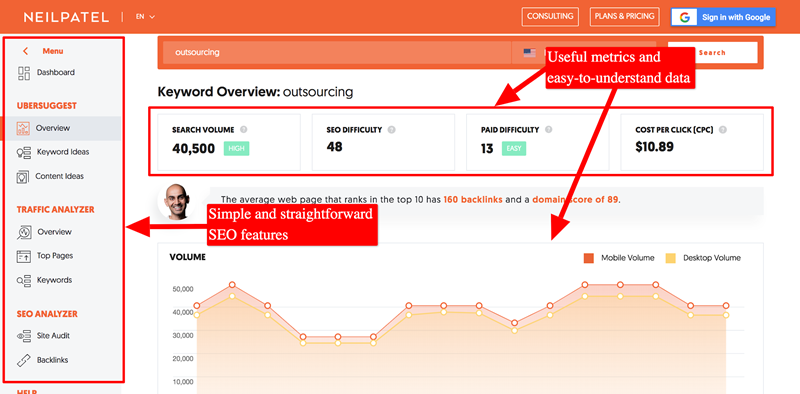This screenshot has height=394, width=800.
Task: Click the Paid Difficulty help icon
Action: [x=548, y=130]
